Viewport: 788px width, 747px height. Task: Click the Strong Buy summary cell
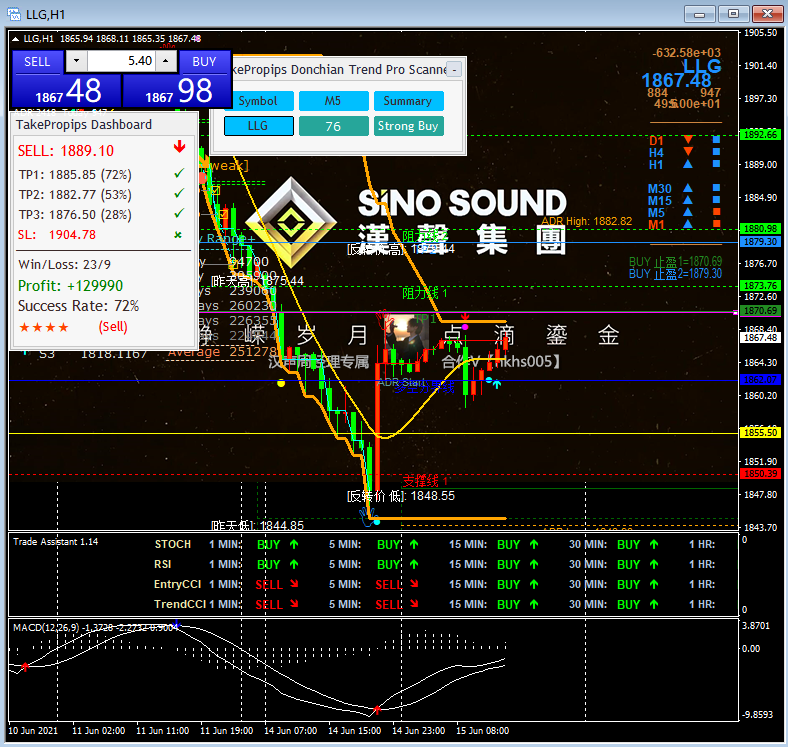tap(408, 126)
